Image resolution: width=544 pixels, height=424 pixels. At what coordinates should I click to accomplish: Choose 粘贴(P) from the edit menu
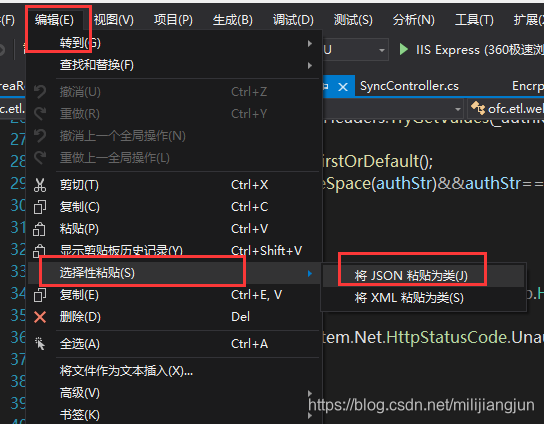[x=173, y=229]
